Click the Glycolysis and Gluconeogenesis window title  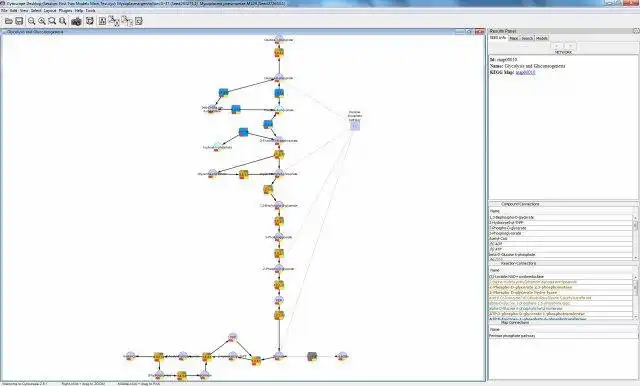(x=35, y=31)
